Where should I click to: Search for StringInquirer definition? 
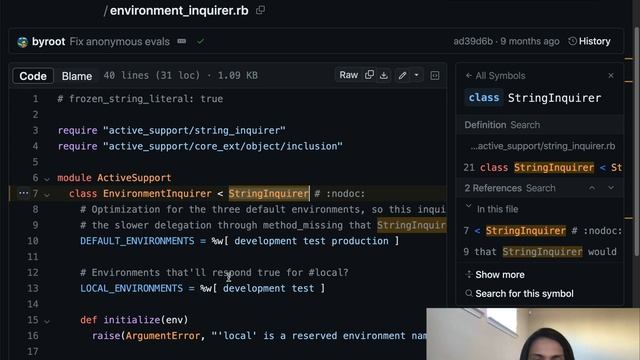(525, 125)
